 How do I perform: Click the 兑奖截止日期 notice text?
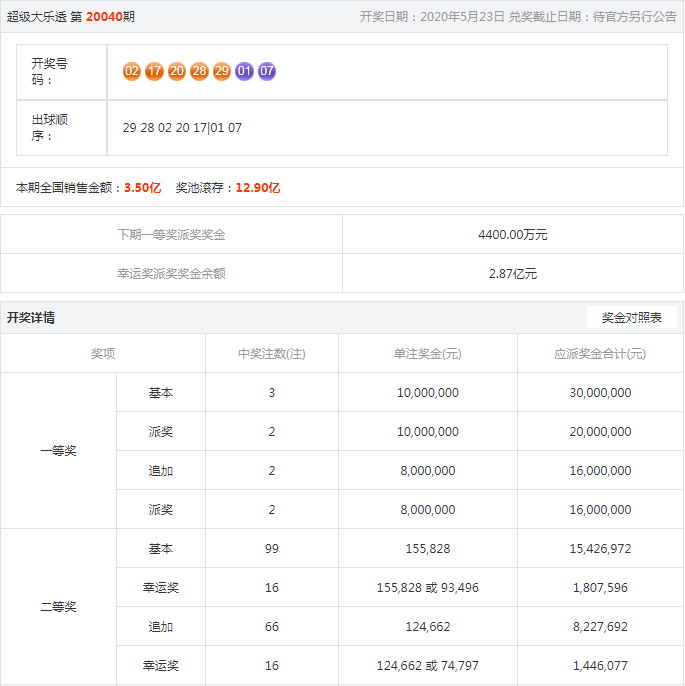point(593,17)
